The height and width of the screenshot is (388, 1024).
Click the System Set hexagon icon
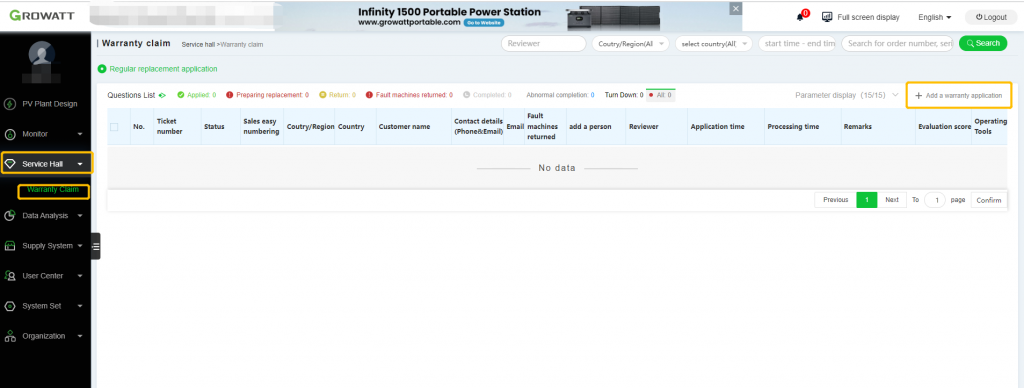[x=10, y=306]
